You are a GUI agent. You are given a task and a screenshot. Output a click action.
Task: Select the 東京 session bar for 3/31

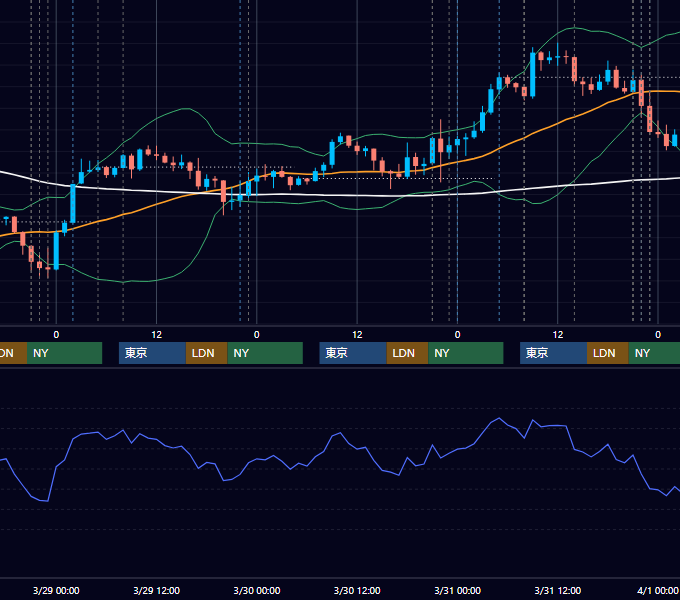click(x=553, y=353)
